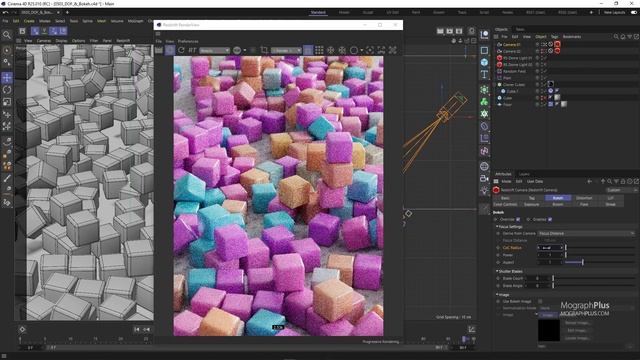This screenshot has width=640, height=360.
Task: Click the keyframe record icon below viewport
Action: [x=22, y=329]
